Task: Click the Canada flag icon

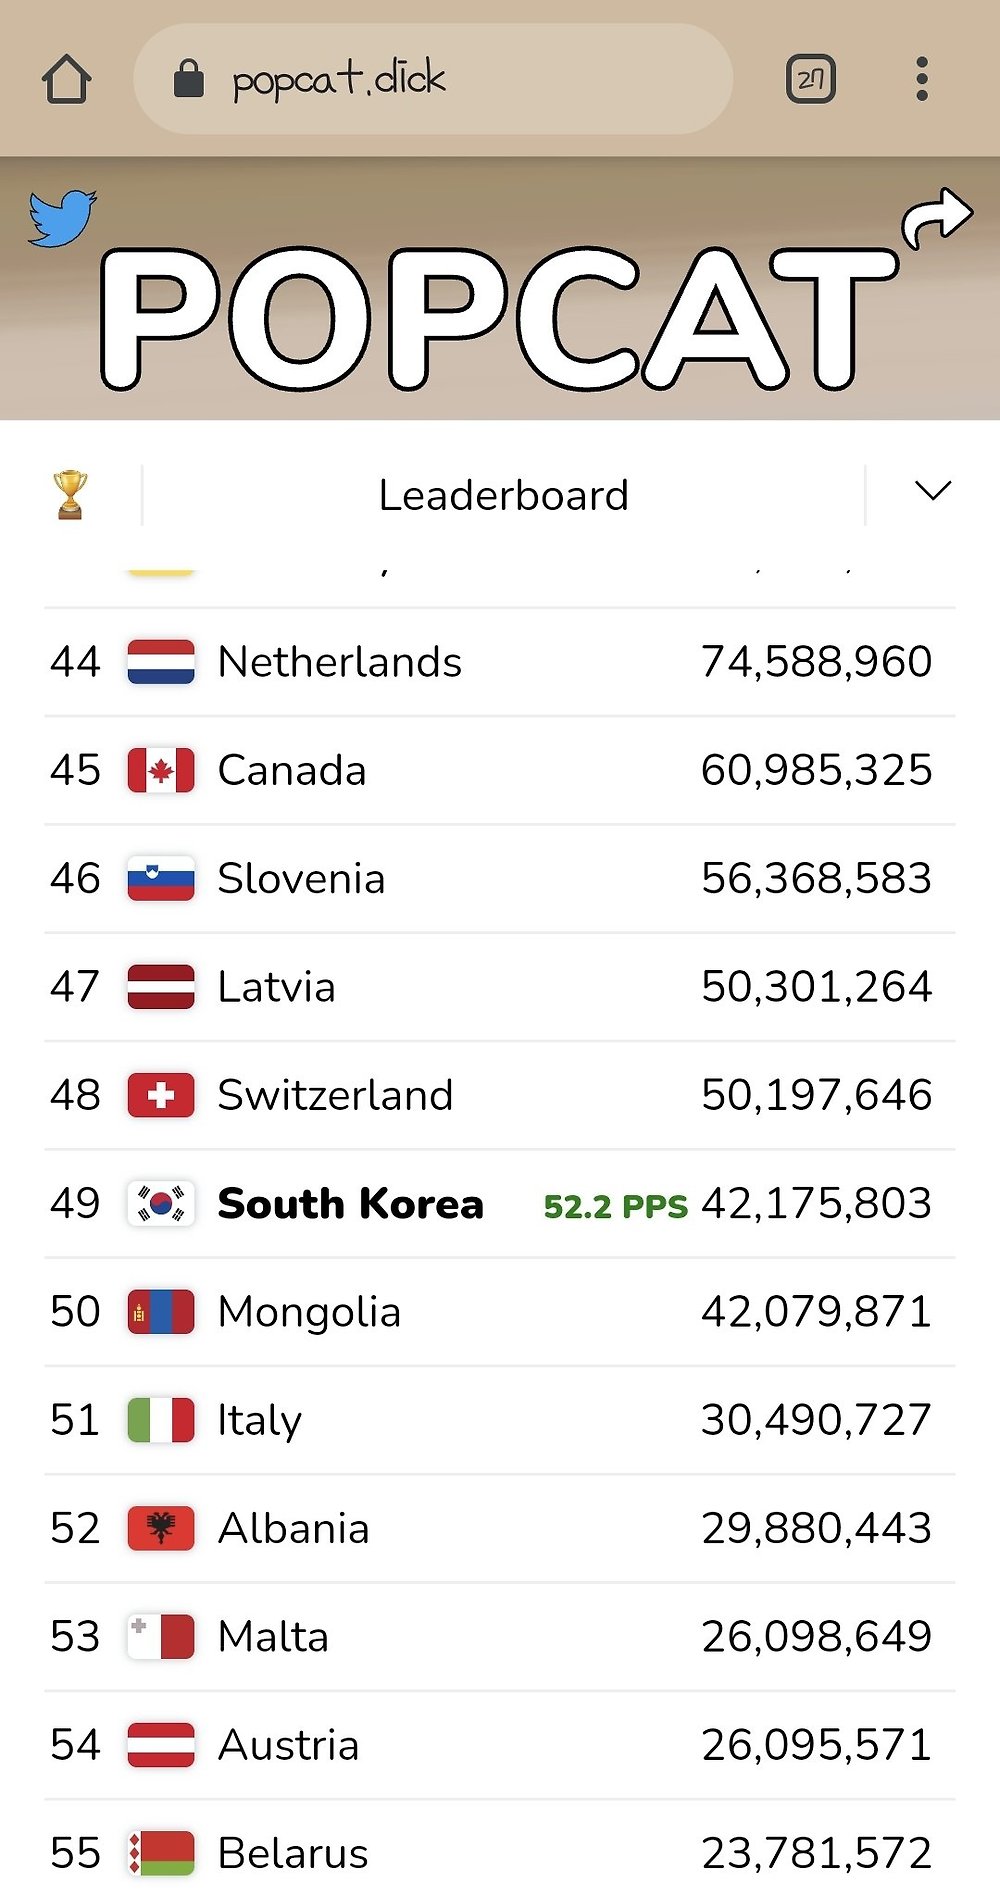Action: pyautogui.click(x=161, y=770)
